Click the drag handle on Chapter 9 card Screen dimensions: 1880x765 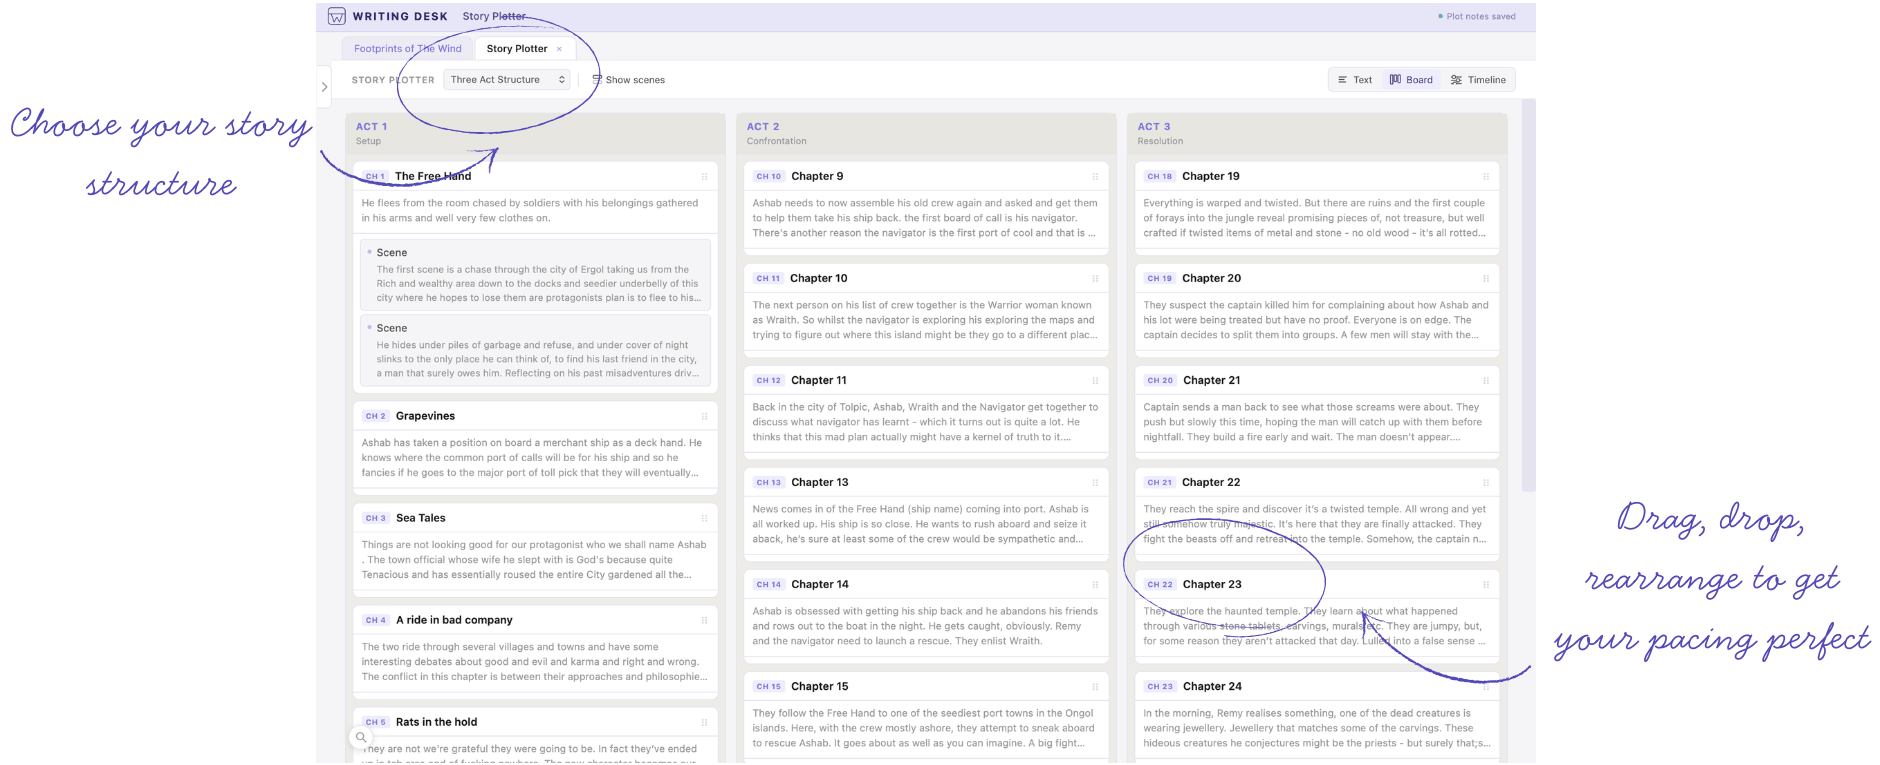coord(1095,176)
